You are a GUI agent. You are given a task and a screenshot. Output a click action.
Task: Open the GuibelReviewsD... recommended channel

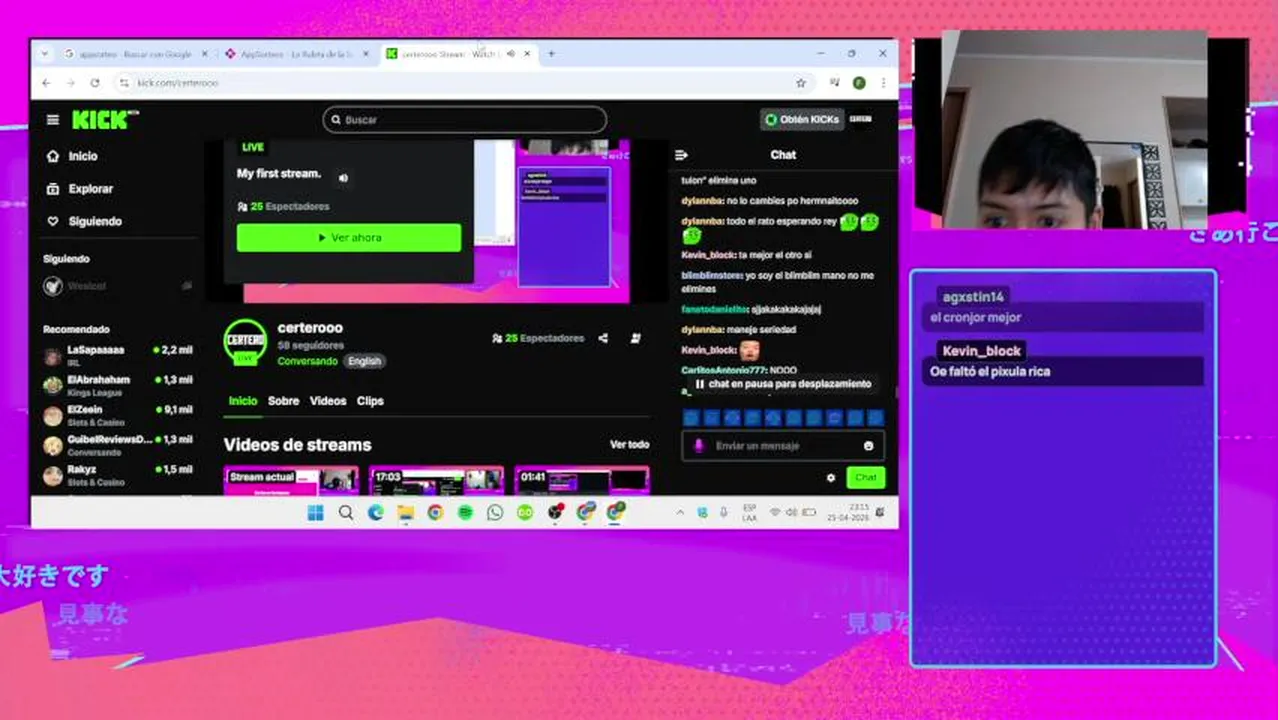coord(118,445)
